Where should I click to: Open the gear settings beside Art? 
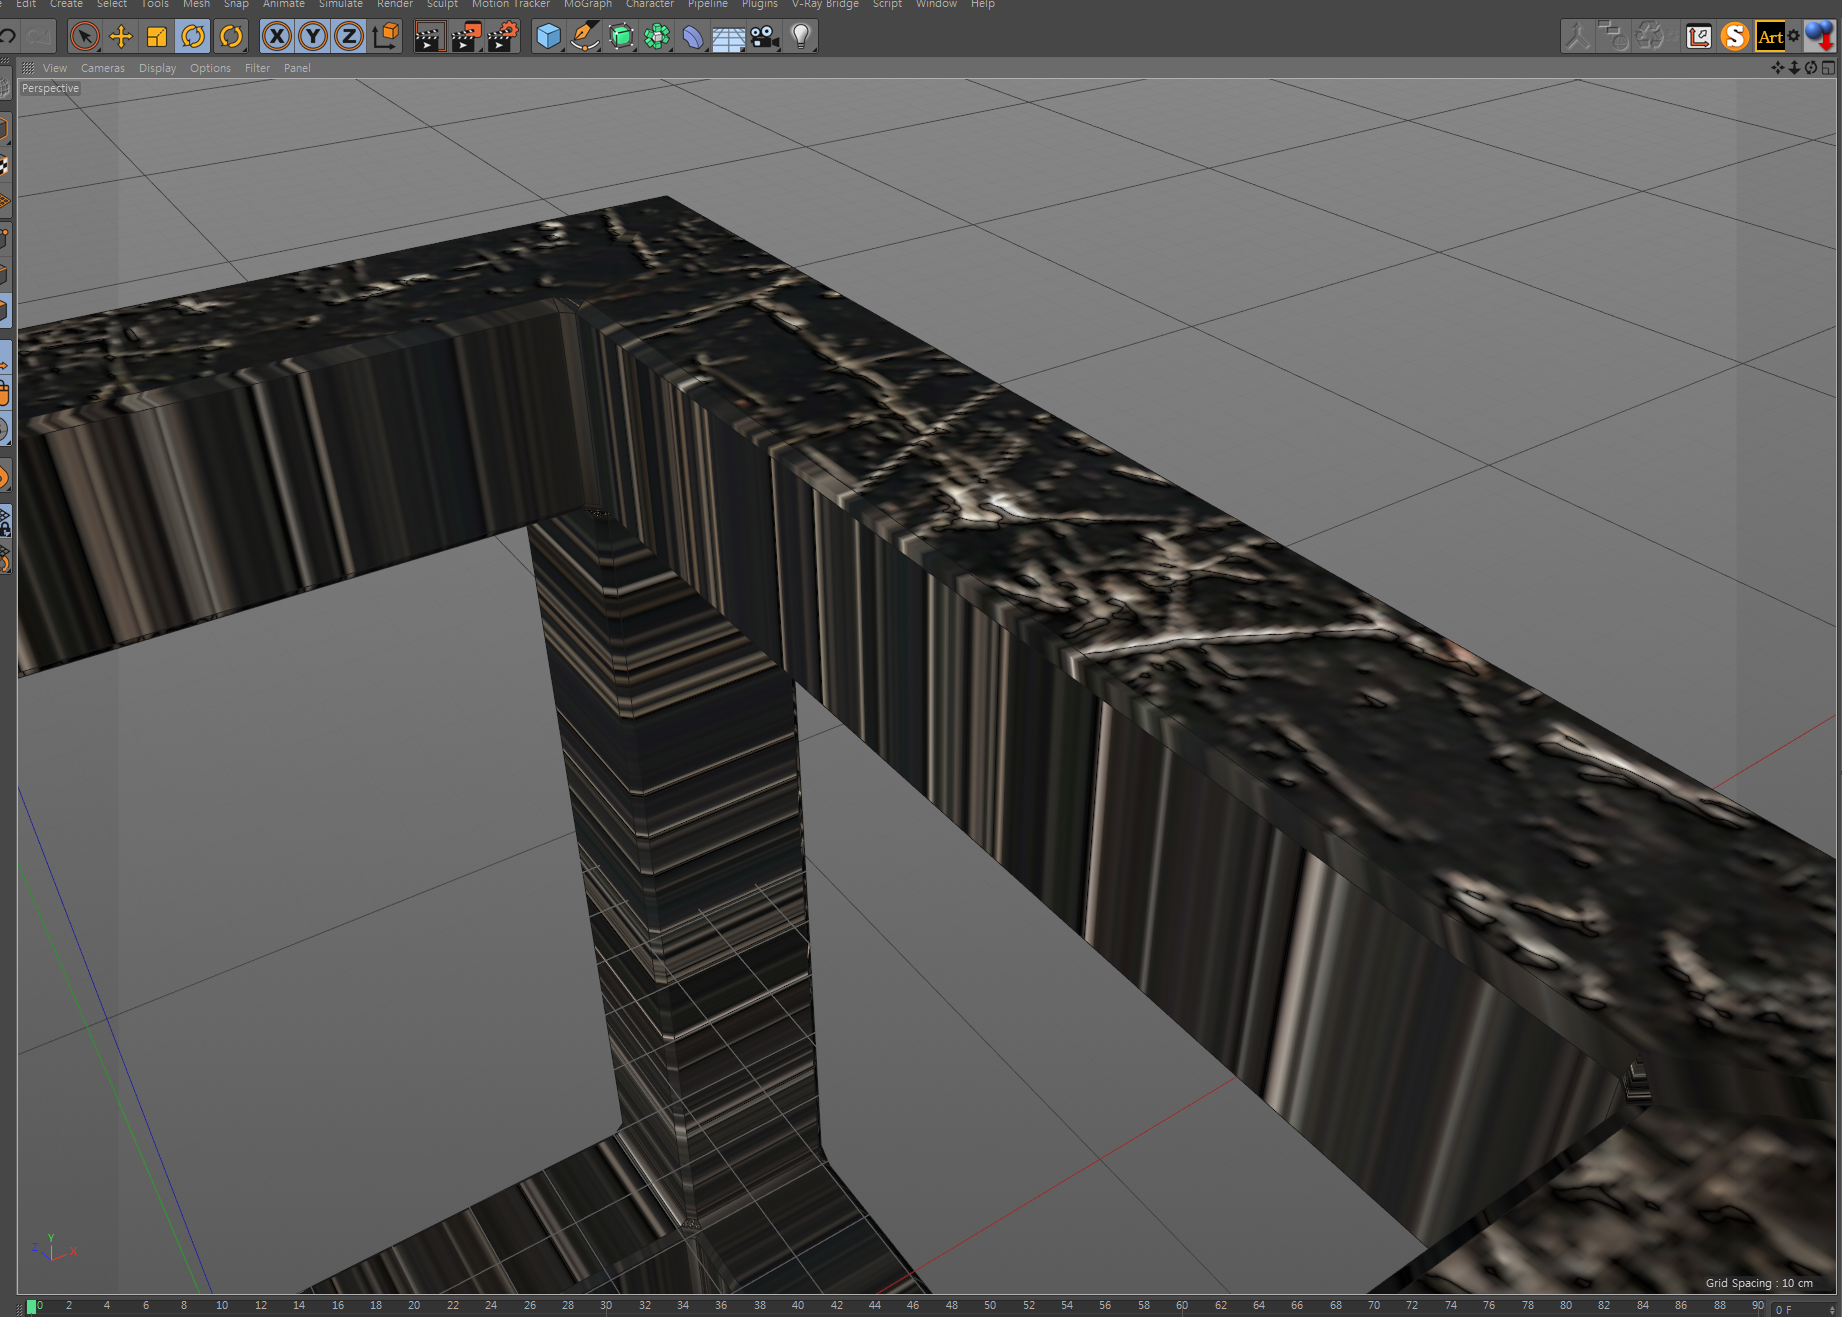[1794, 36]
